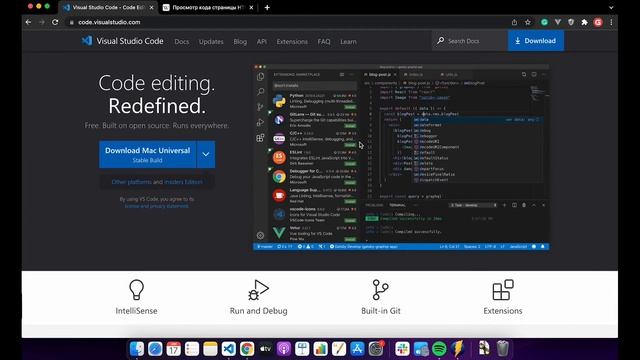Open Slack from the dock

point(402,349)
